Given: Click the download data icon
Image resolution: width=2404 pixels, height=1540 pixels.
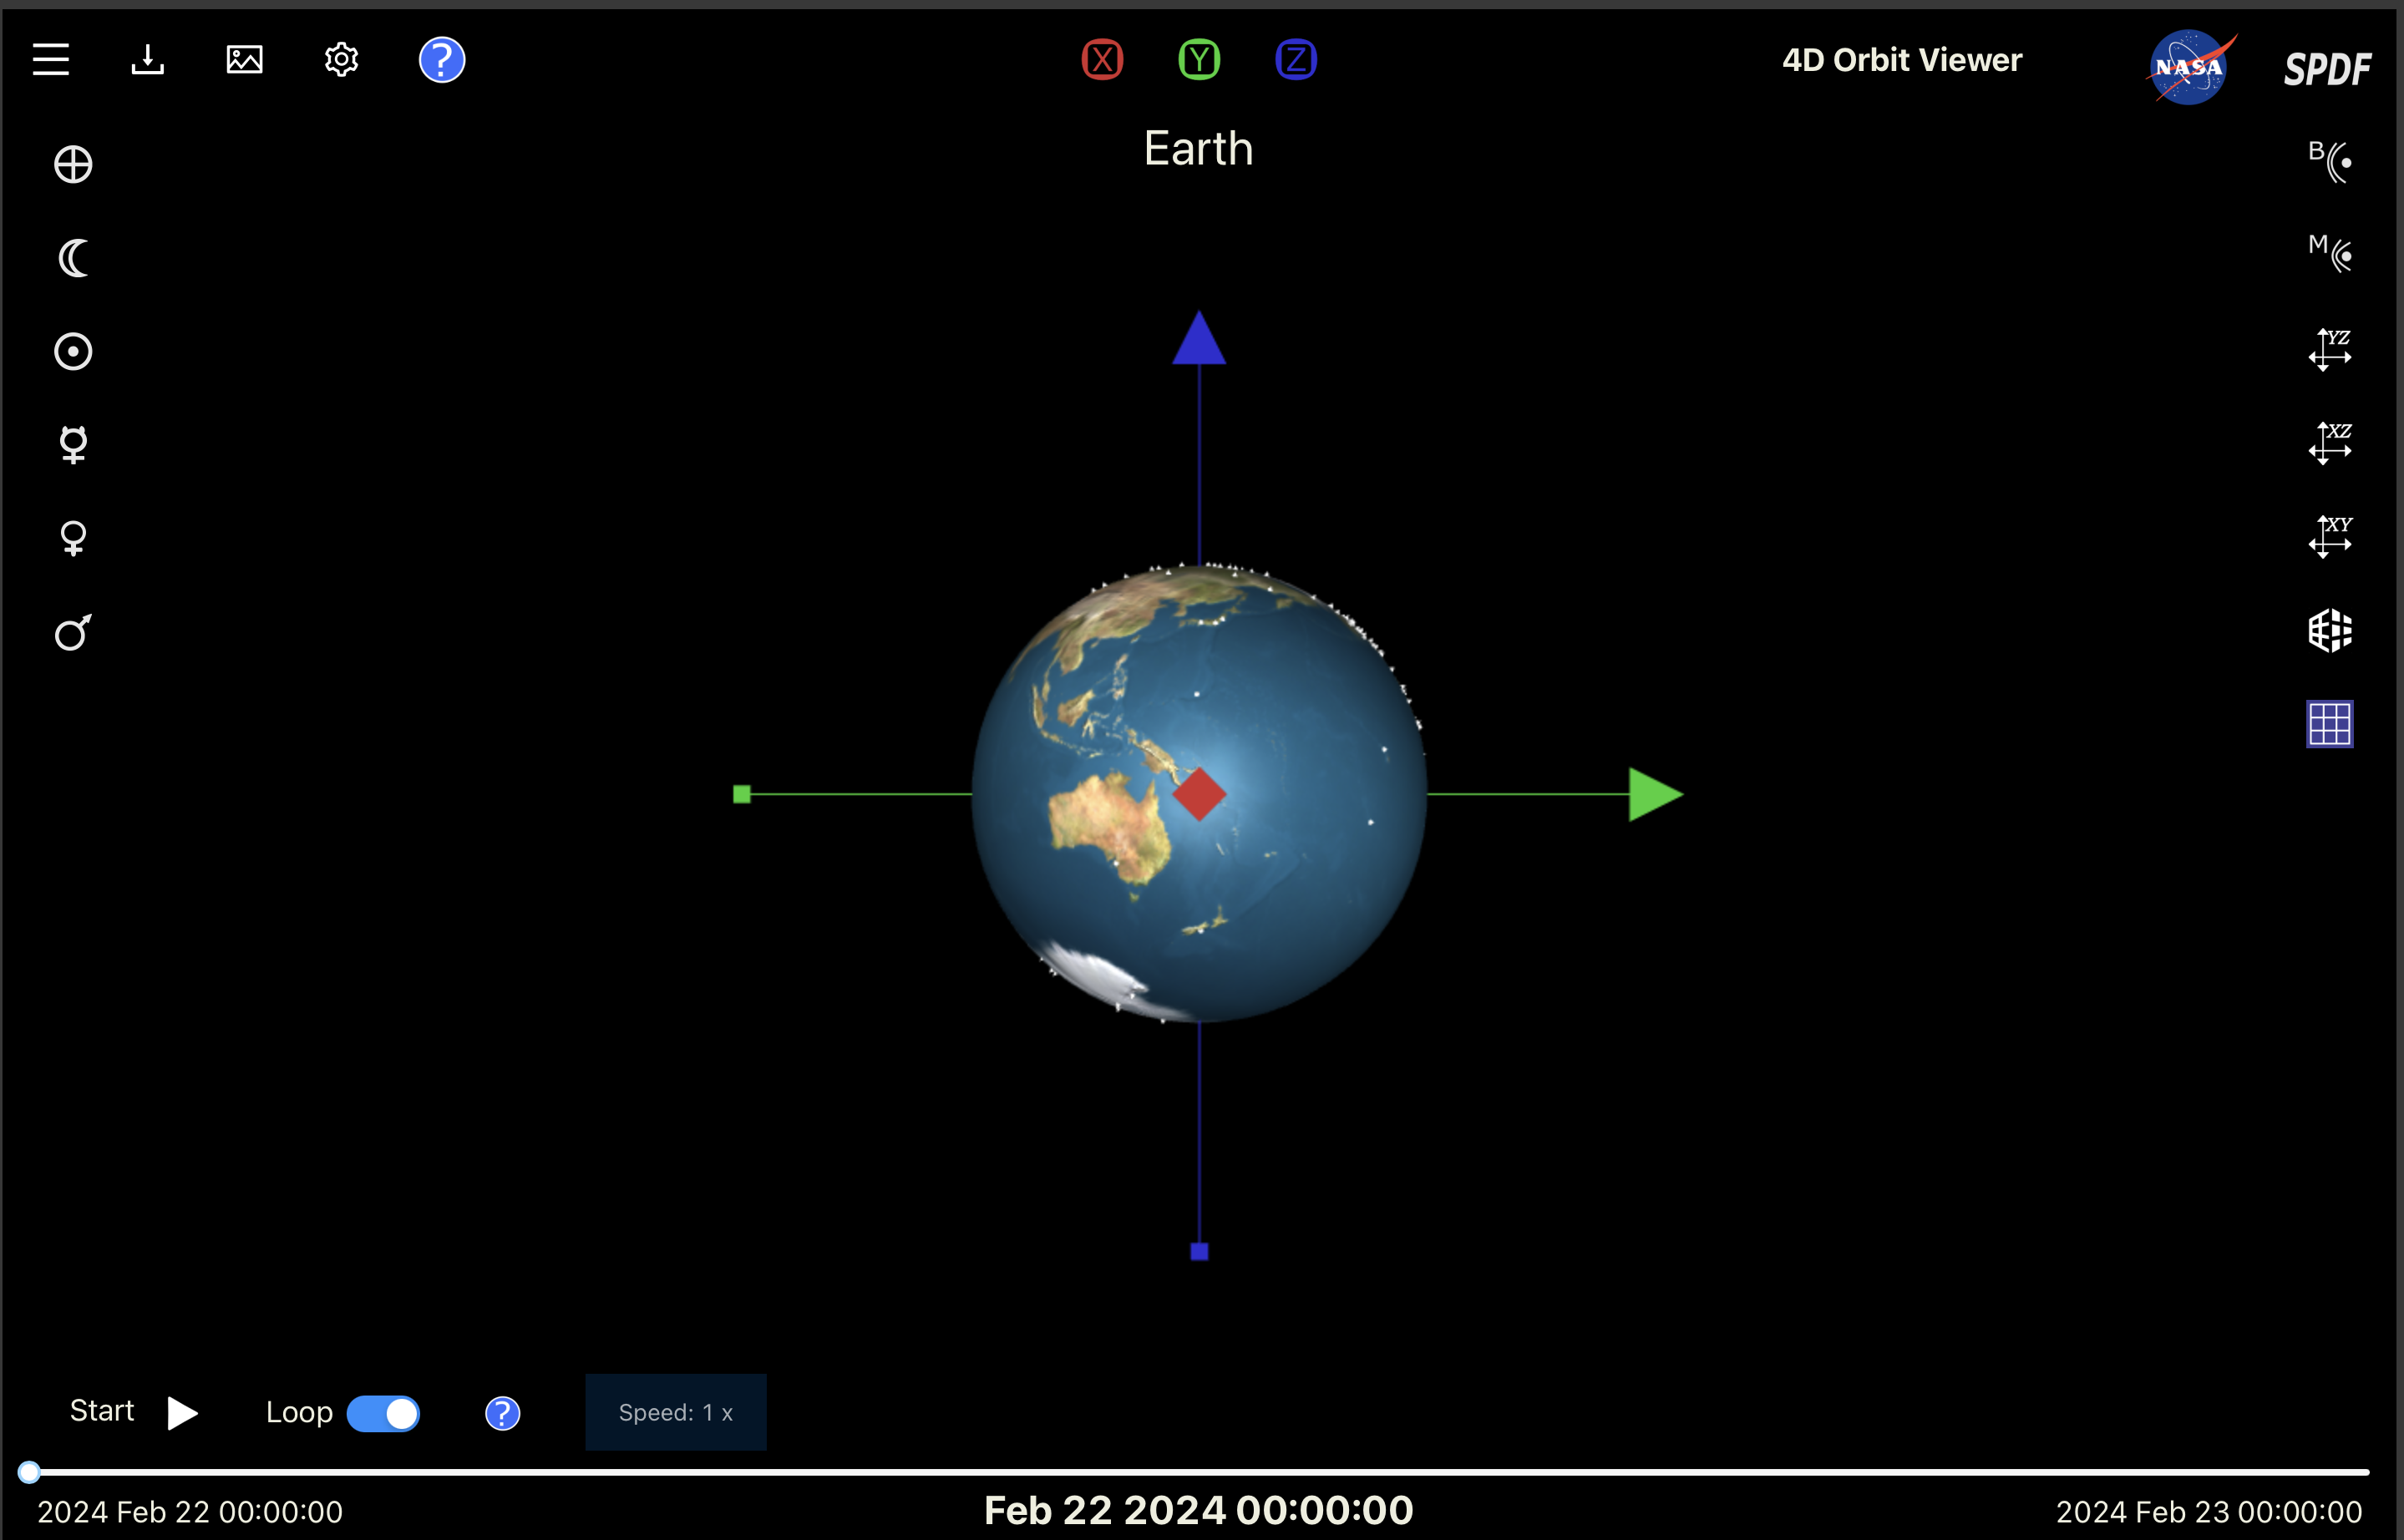Looking at the screenshot, I should tap(148, 60).
